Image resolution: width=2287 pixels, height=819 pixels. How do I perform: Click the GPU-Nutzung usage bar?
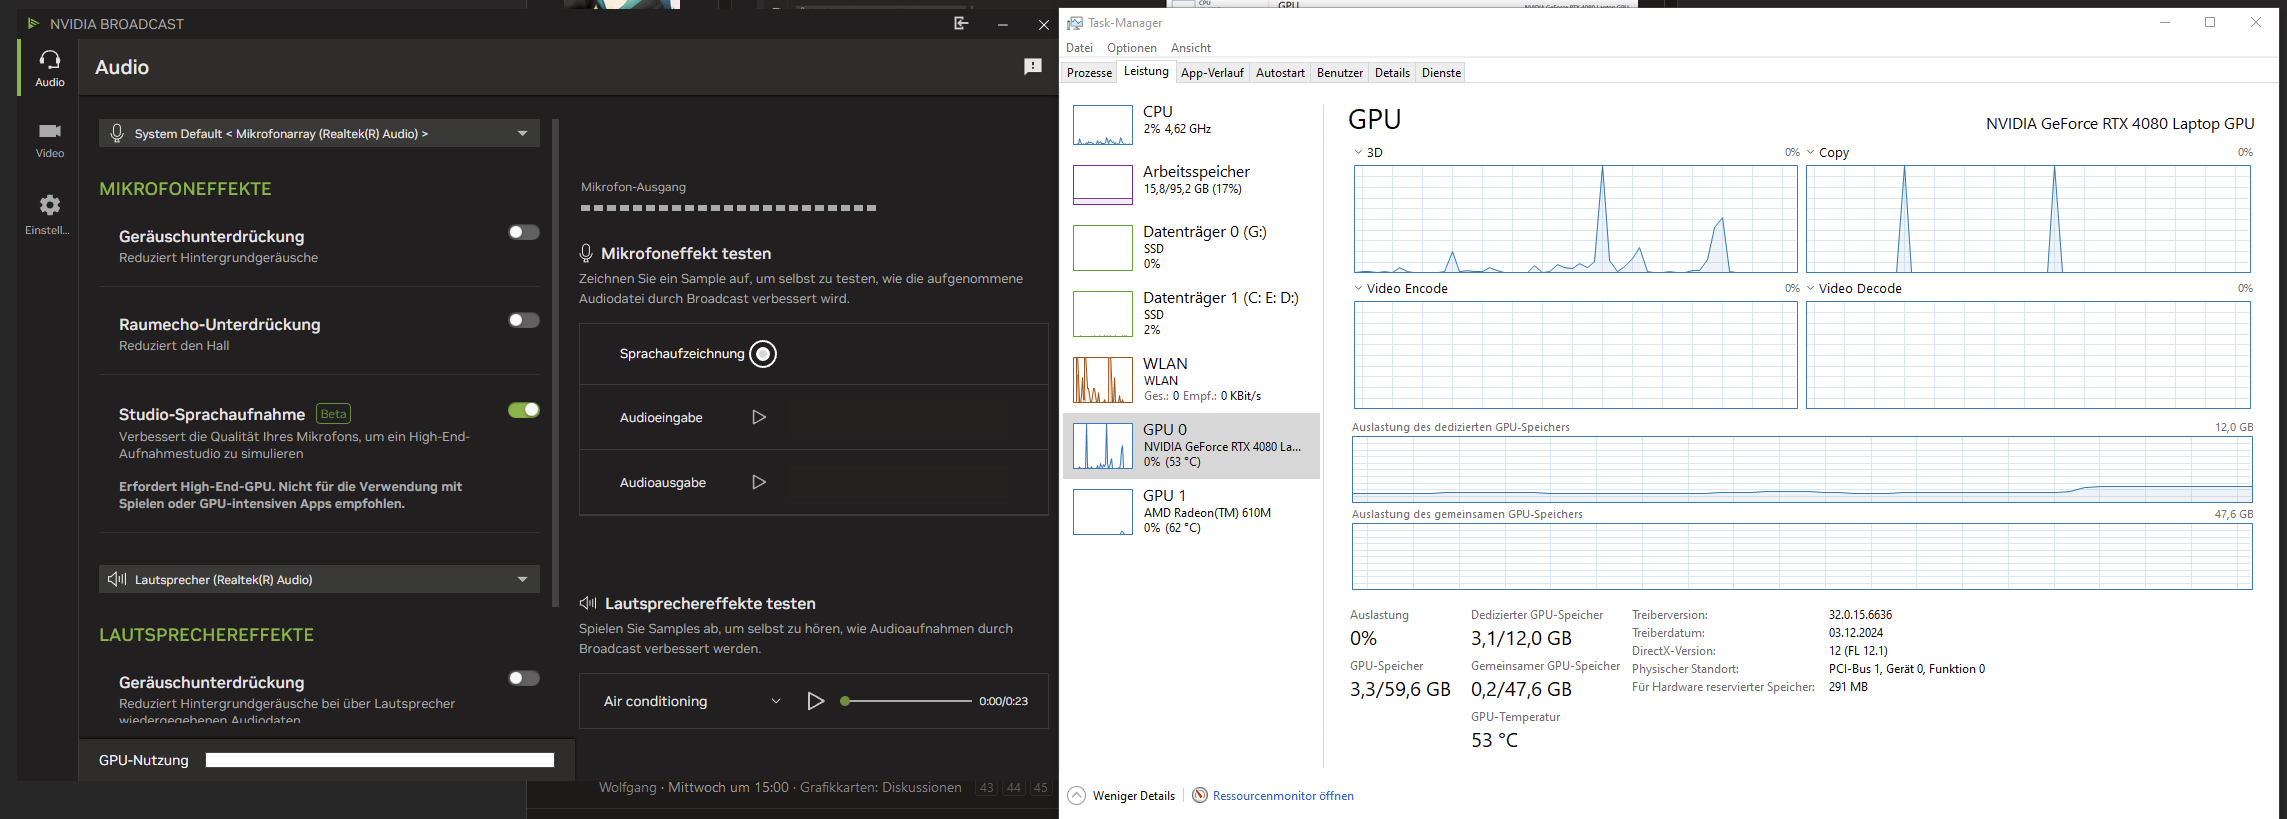coord(380,760)
